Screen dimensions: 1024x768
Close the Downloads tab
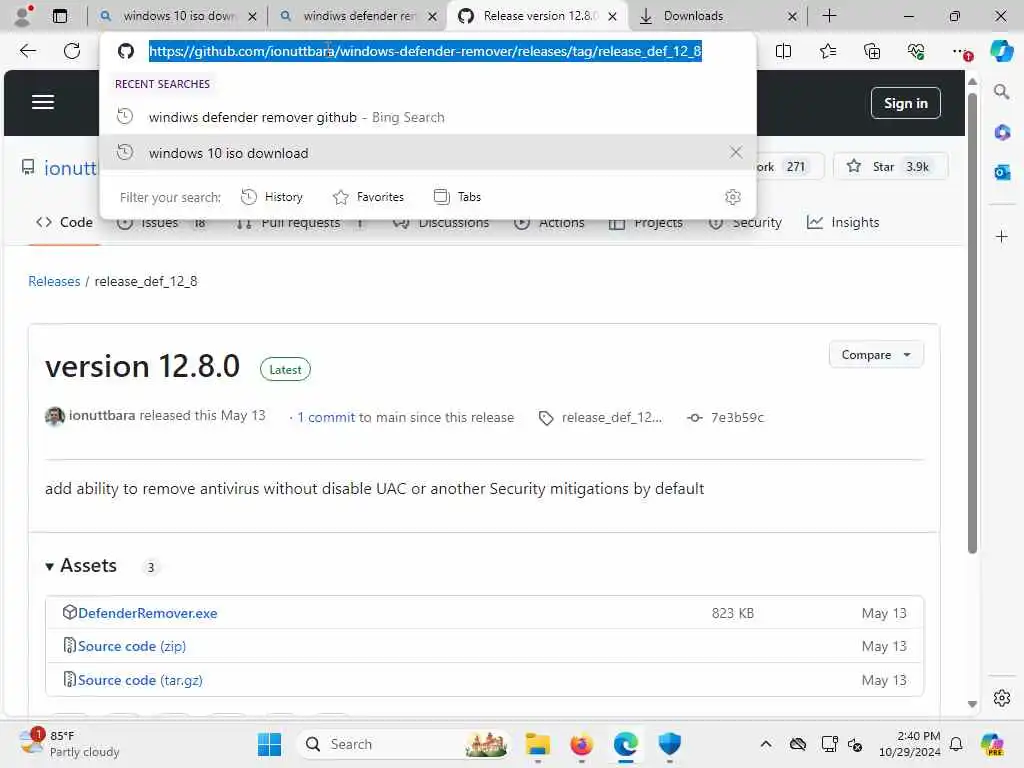coord(792,16)
